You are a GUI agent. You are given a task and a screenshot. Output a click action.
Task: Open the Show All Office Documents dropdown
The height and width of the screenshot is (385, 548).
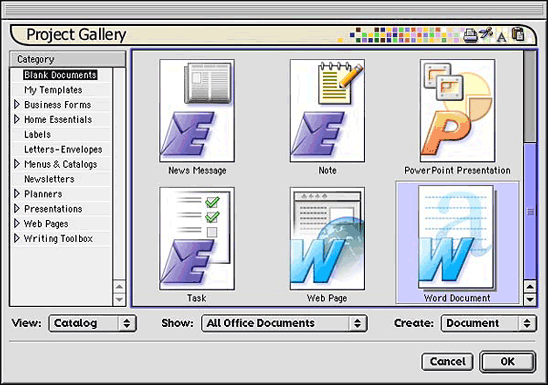(284, 323)
